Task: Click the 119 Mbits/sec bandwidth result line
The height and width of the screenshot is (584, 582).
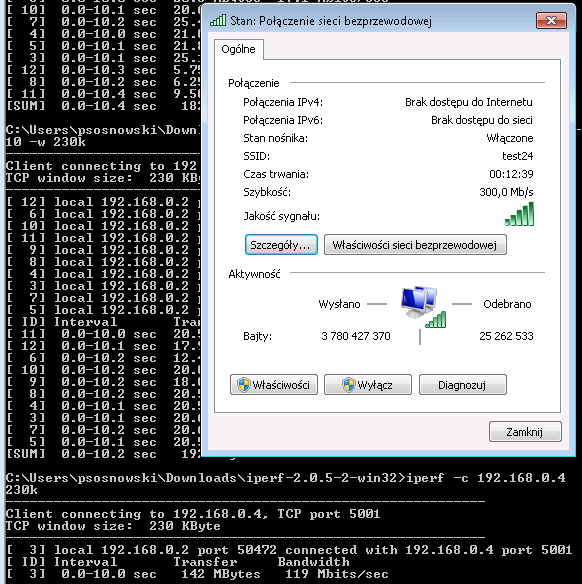Action: coord(197,574)
